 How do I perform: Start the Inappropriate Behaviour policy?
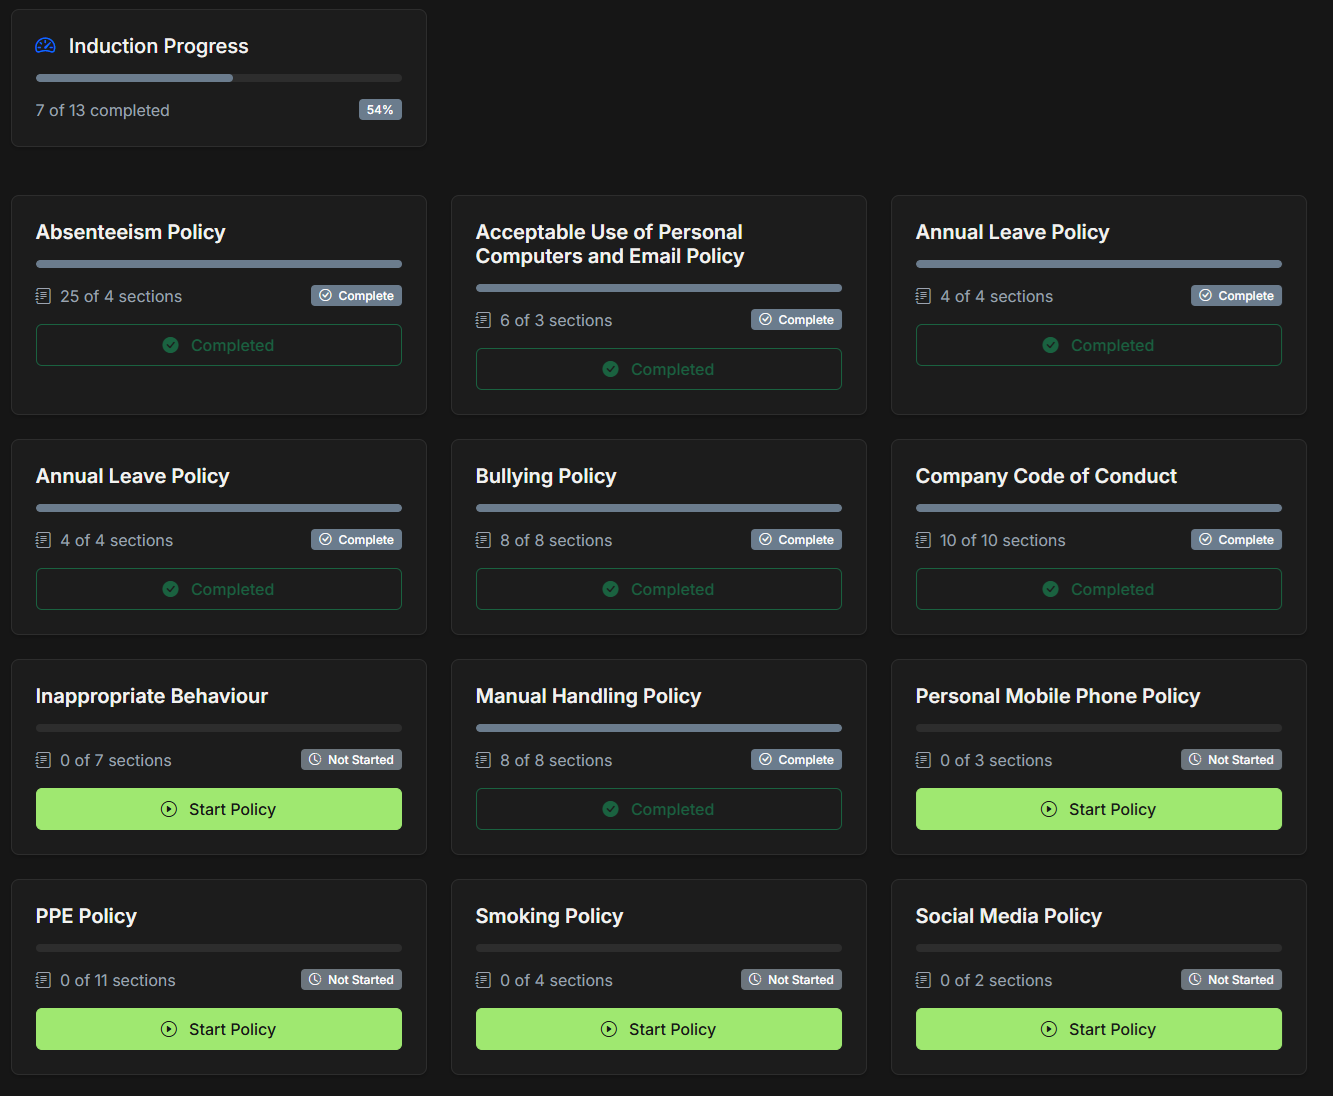click(x=218, y=809)
